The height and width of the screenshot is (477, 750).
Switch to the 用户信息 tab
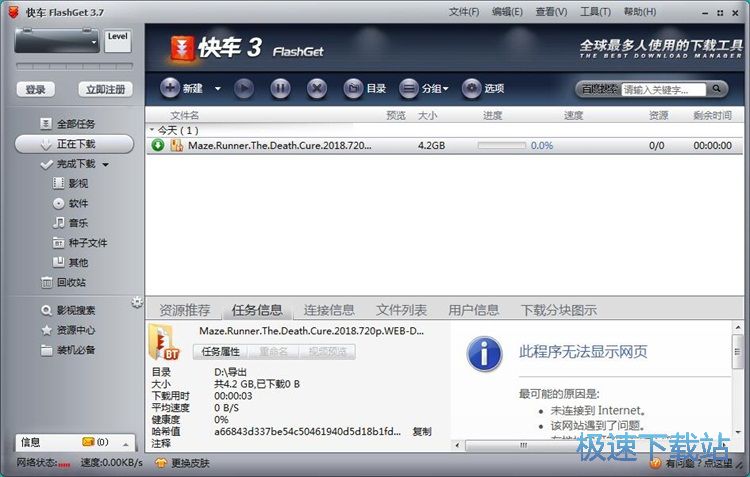coord(474,311)
